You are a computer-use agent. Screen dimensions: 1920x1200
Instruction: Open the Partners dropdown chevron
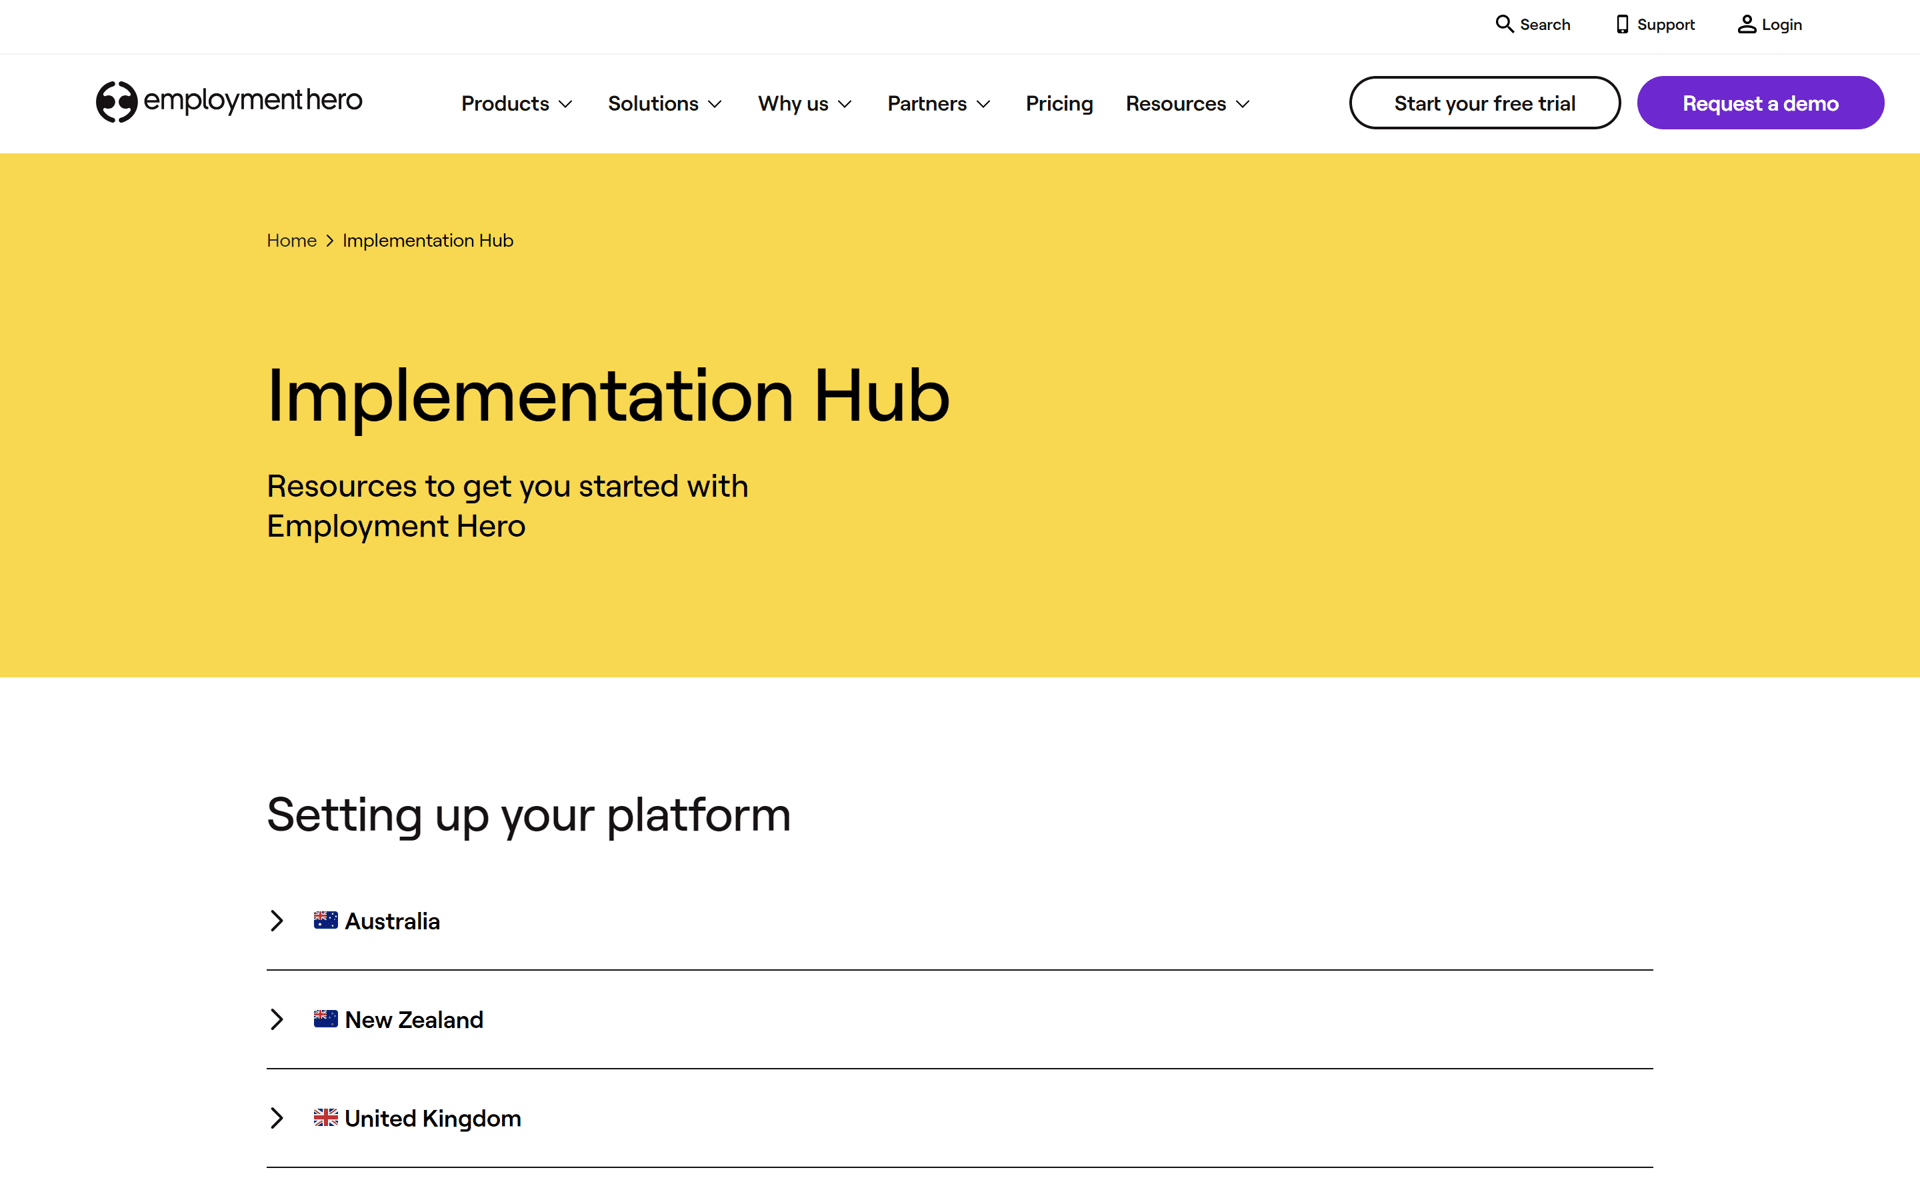984,104
